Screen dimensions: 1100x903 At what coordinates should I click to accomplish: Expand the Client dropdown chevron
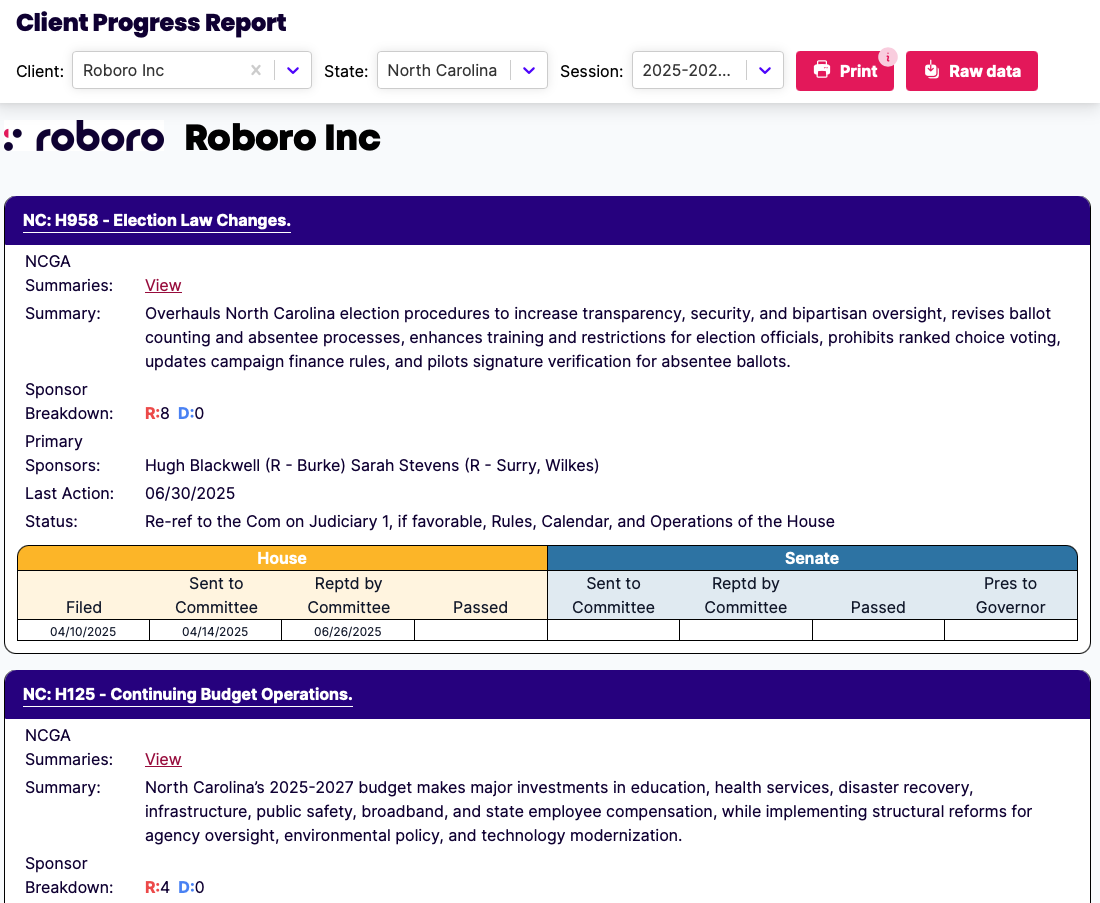pyautogui.click(x=293, y=70)
